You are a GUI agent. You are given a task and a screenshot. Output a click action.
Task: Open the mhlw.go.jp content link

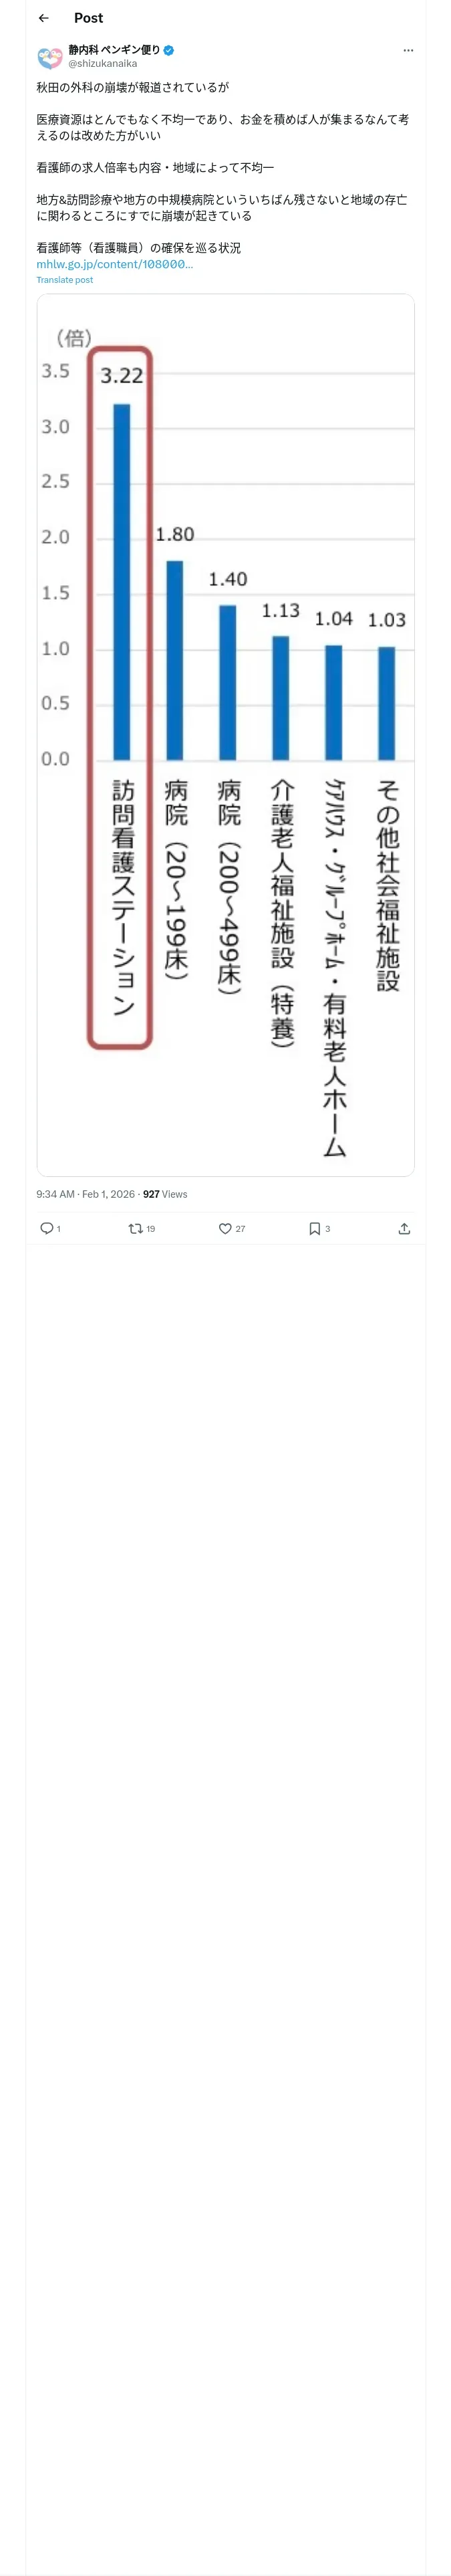click(115, 264)
